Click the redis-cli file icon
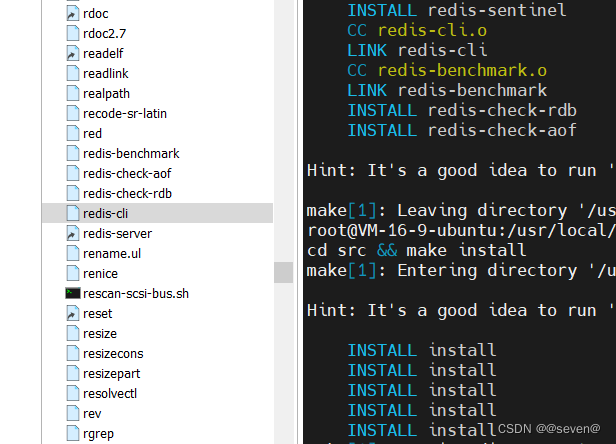Image resolution: width=616 pixels, height=444 pixels. click(72, 213)
